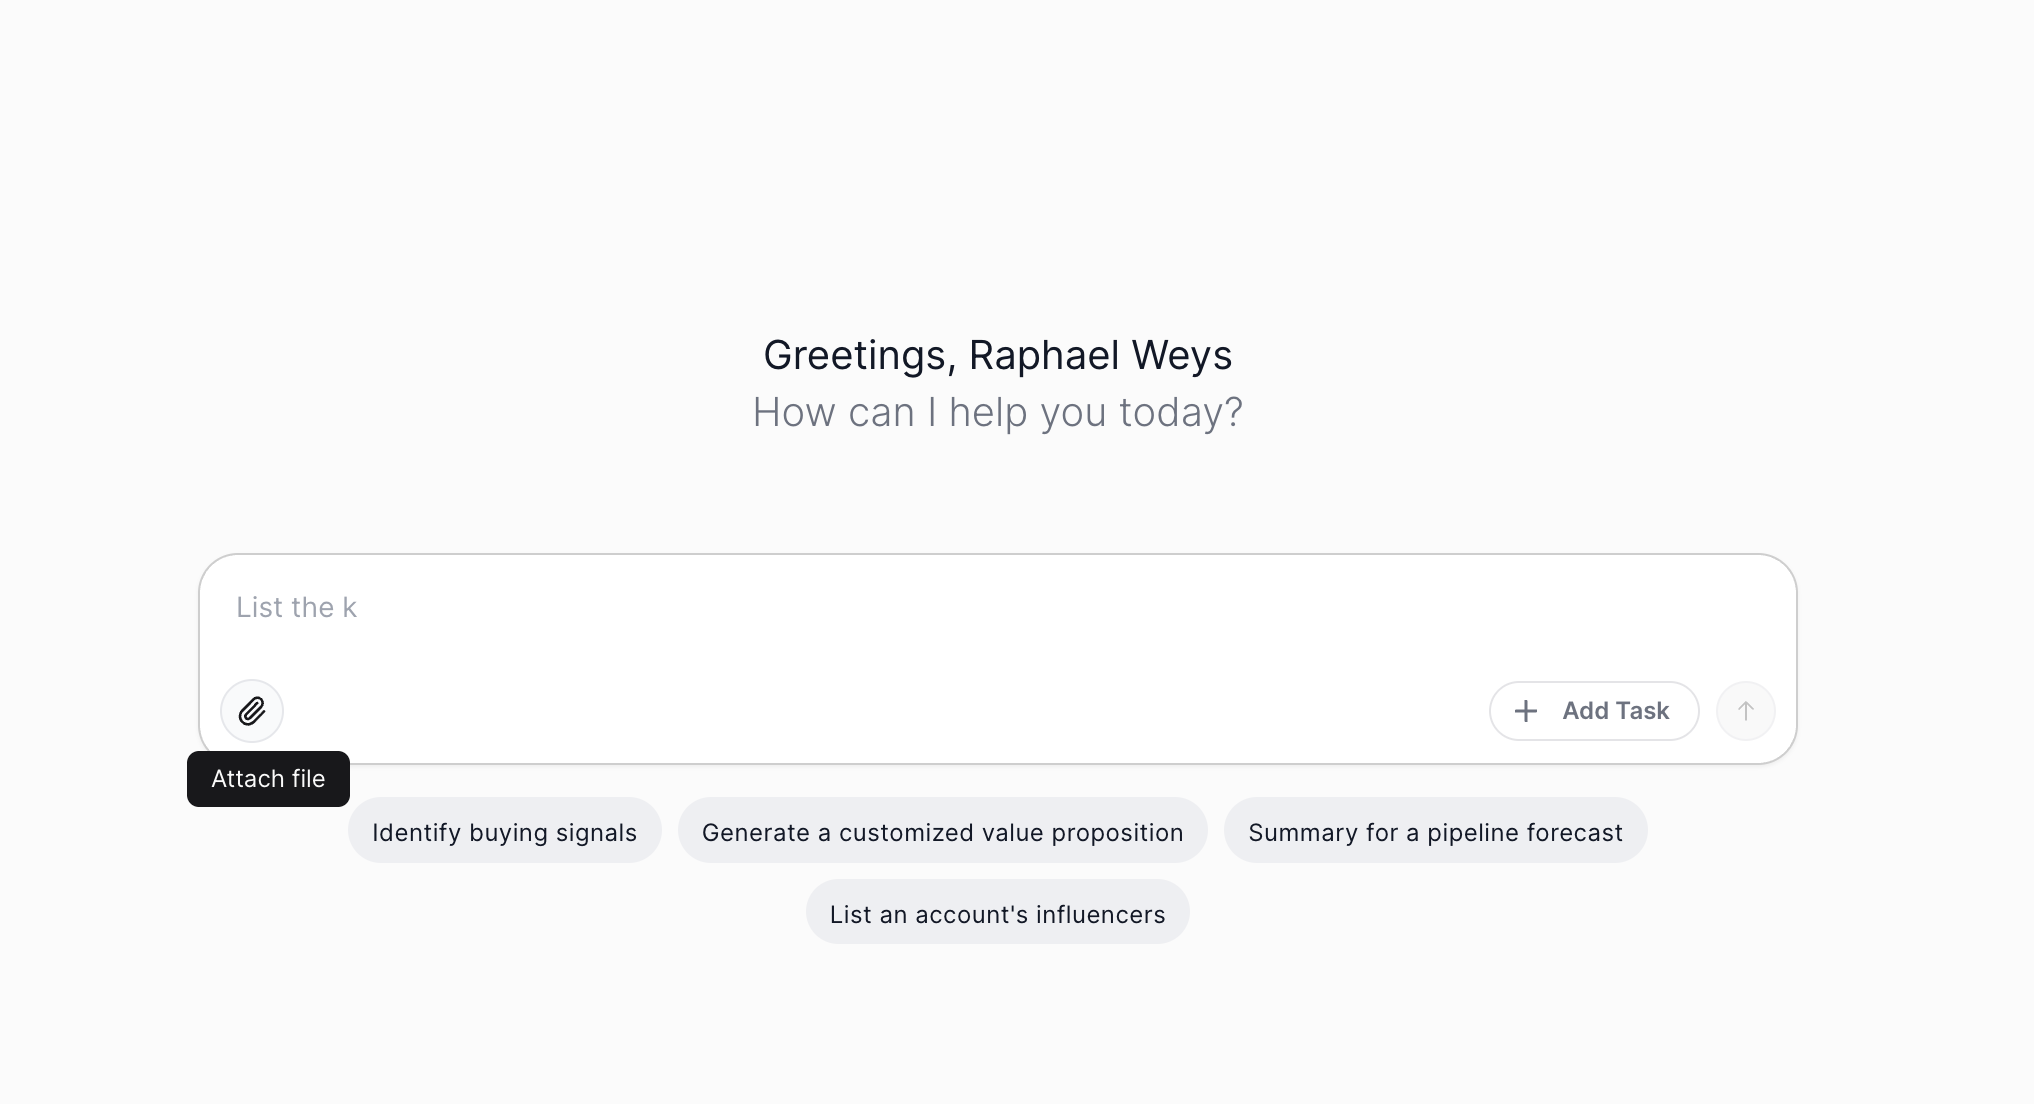Click the word signals in the first chip
The width and height of the screenshot is (2034, 1104).
tap(598, 832)
